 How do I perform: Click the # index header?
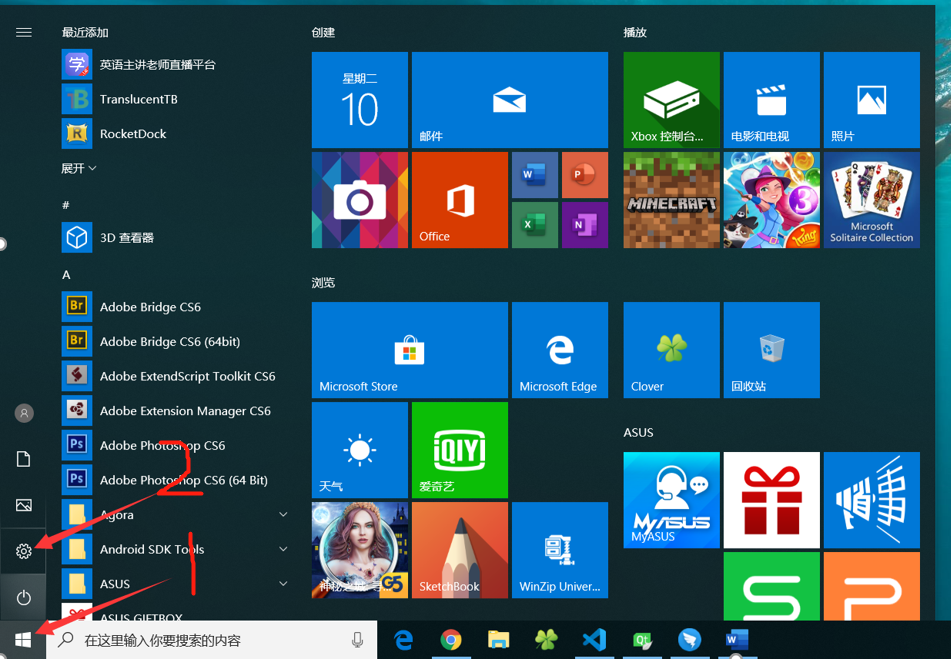point(66,205)
